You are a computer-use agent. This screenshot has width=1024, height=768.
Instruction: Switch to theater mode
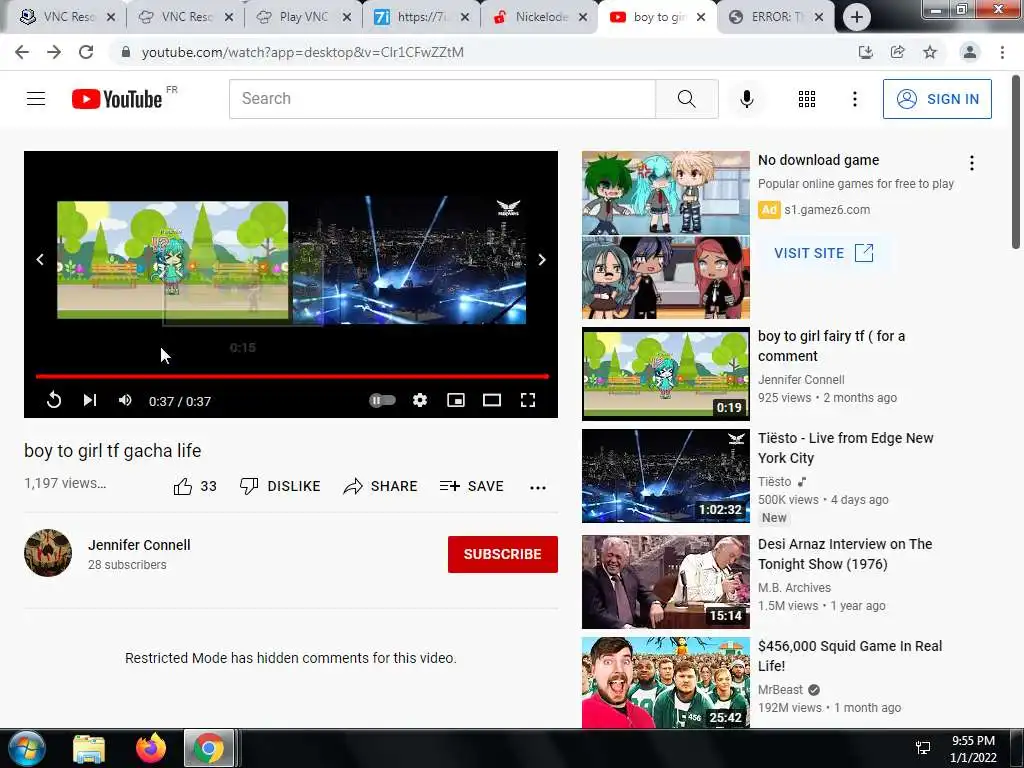point(492,400)
